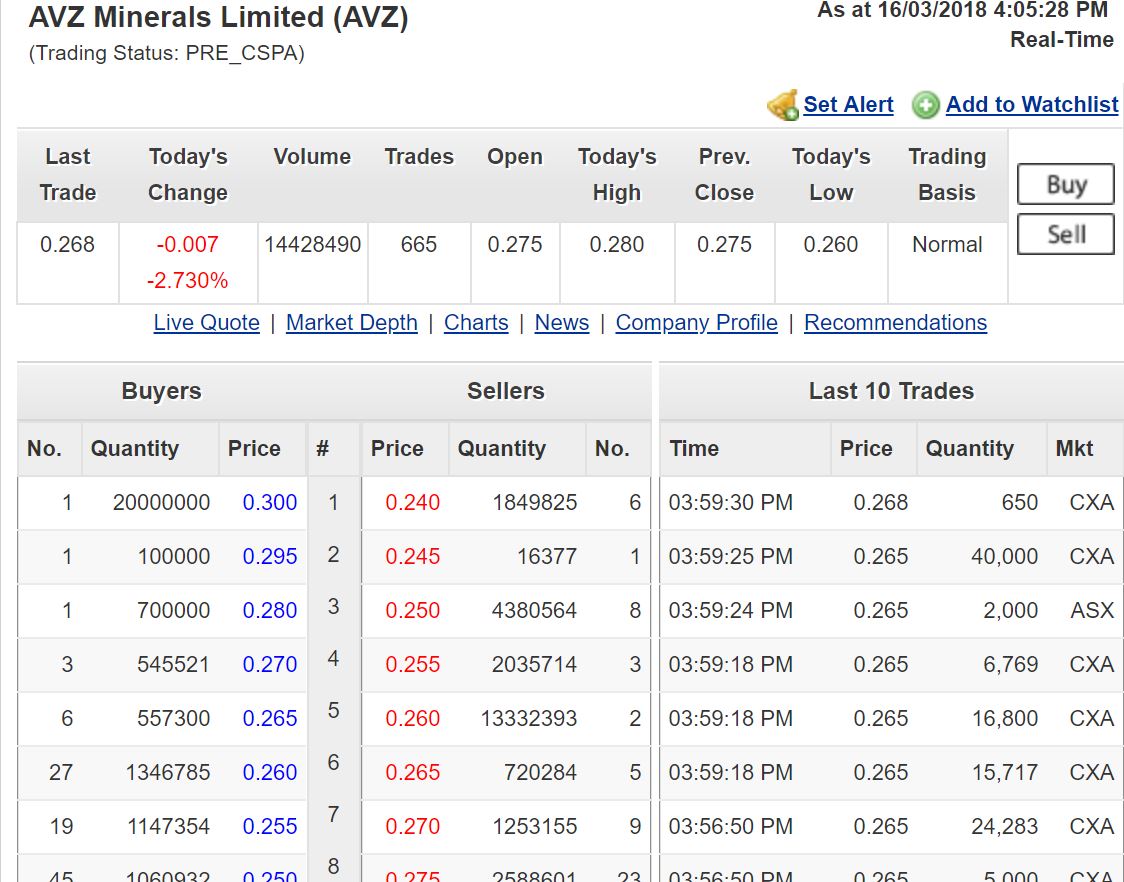The height and width of the screenshot is (882, 1124).
Task: Open the Recommendations link
Action: (x=895, y=323)
